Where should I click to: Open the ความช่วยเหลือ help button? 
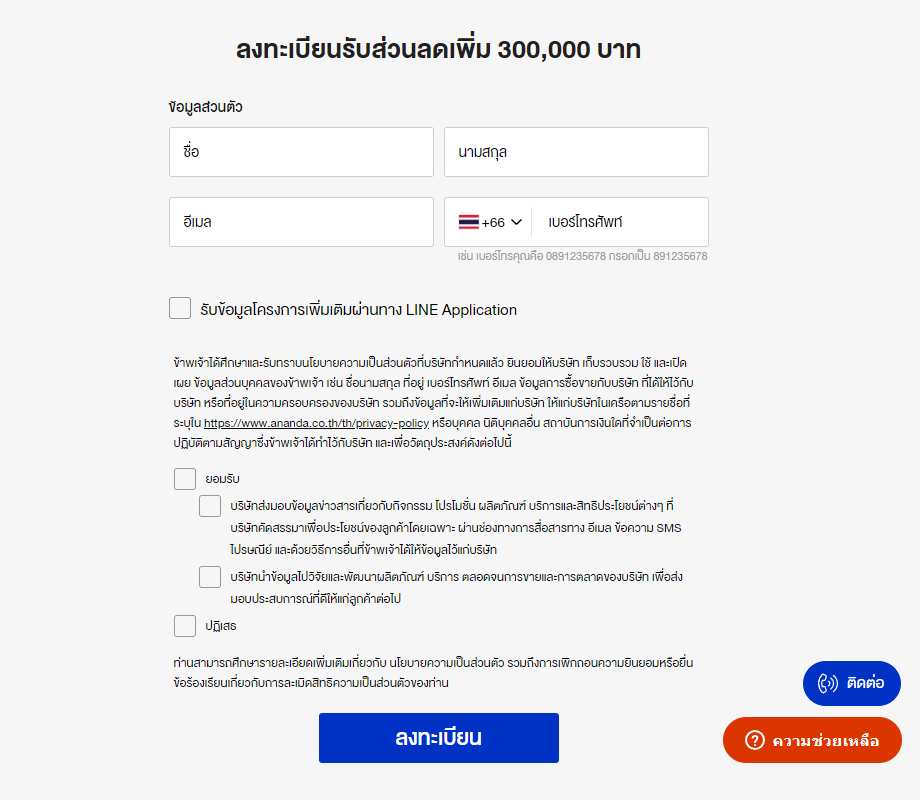[812, 740]
